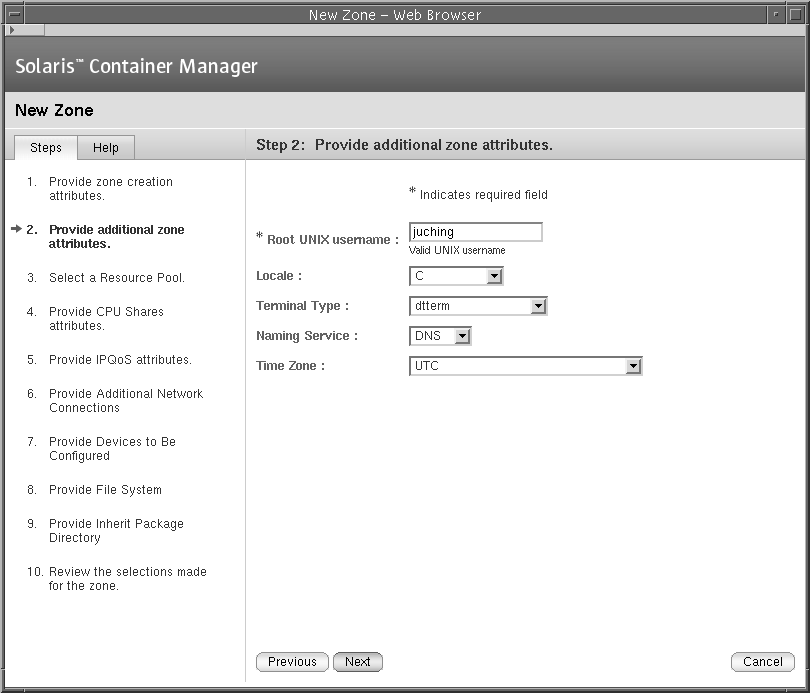This screenshot has width=810, height=693.
Task: Select step 1 Provide zone creation attributes
Action: pyautogui.click(x=111, y=189)
